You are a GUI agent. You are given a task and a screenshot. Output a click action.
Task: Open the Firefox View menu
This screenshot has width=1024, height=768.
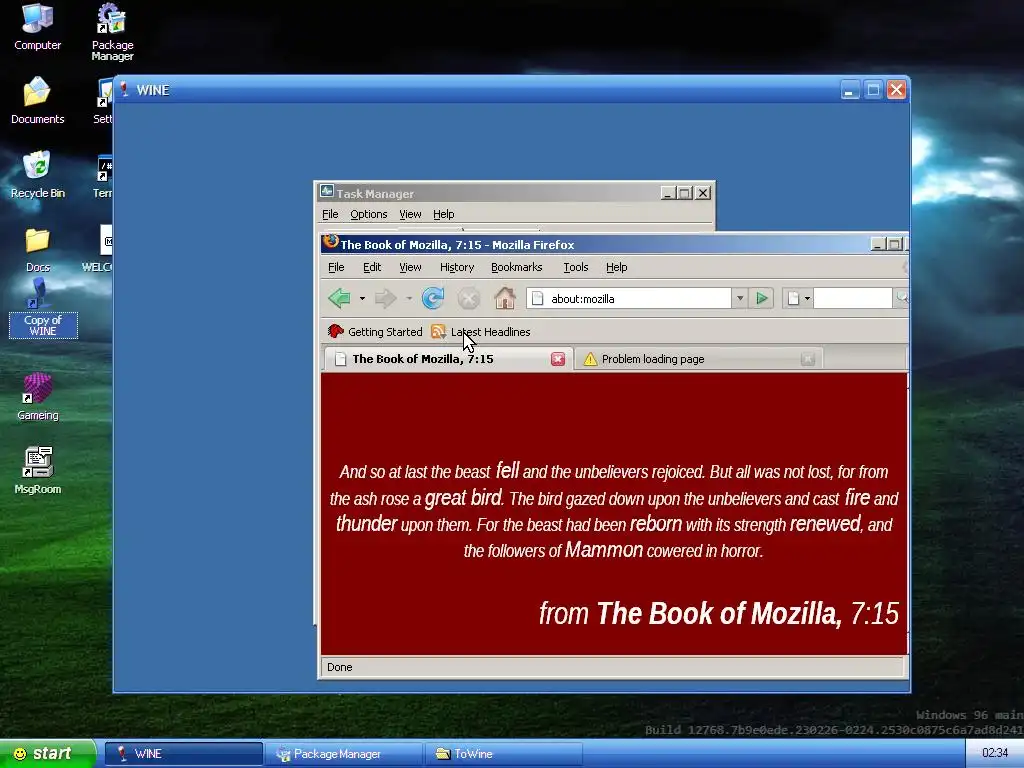(x=410, y=267)
